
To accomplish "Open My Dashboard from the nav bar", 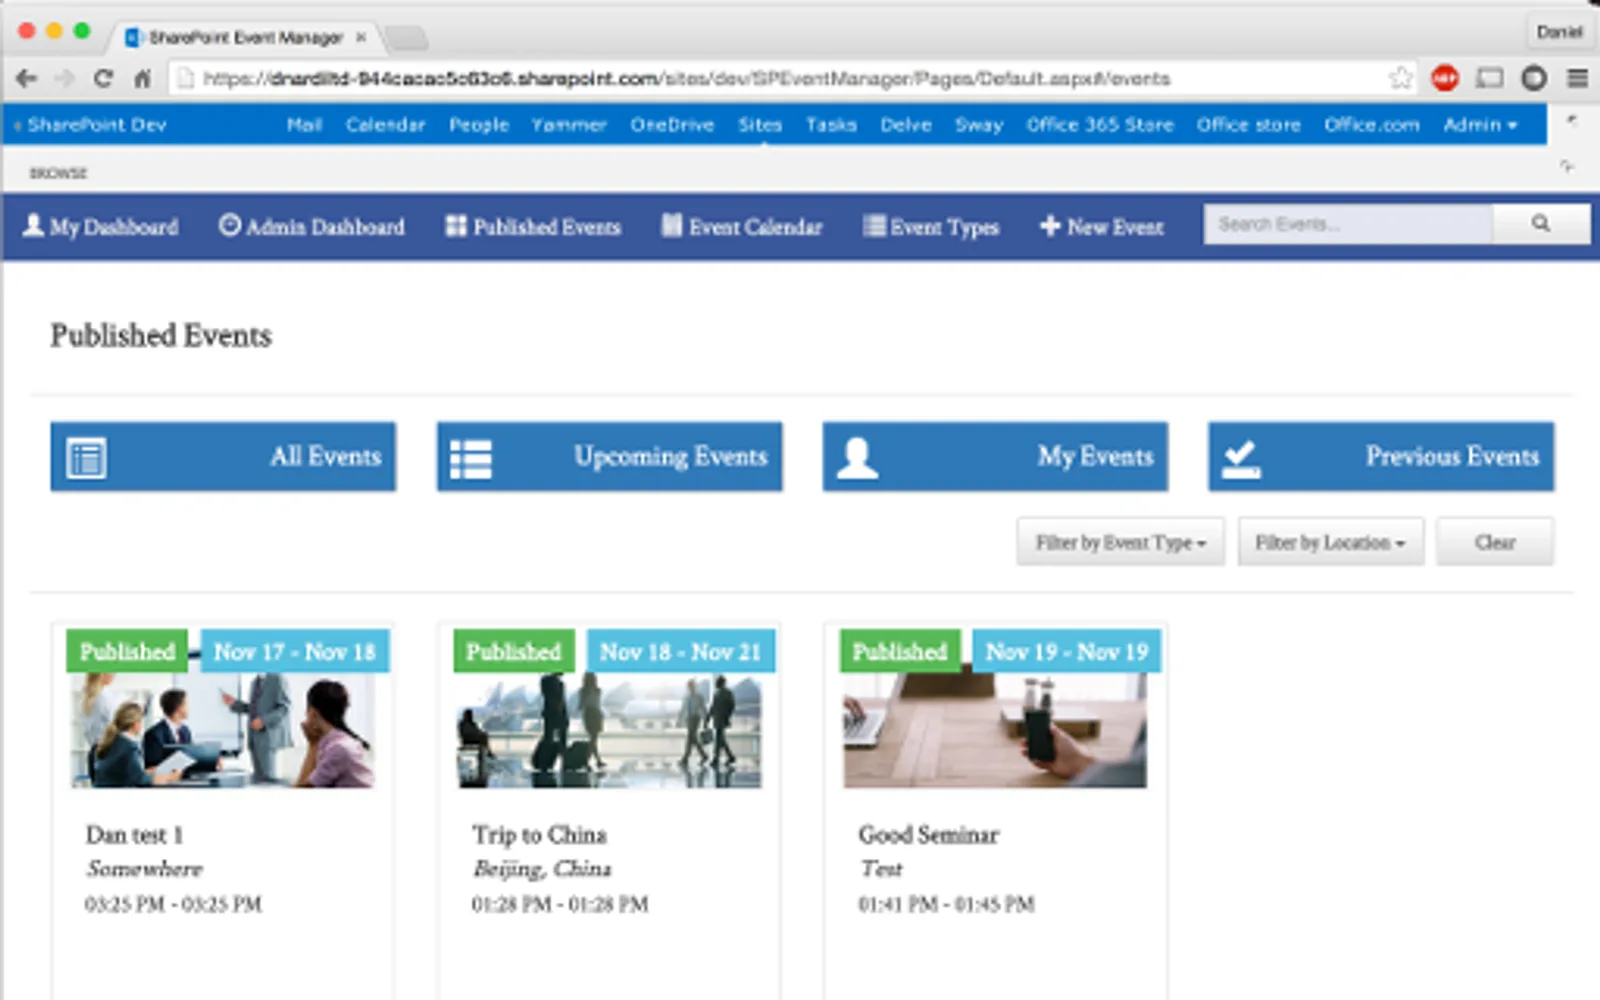I will click(101, 227).
